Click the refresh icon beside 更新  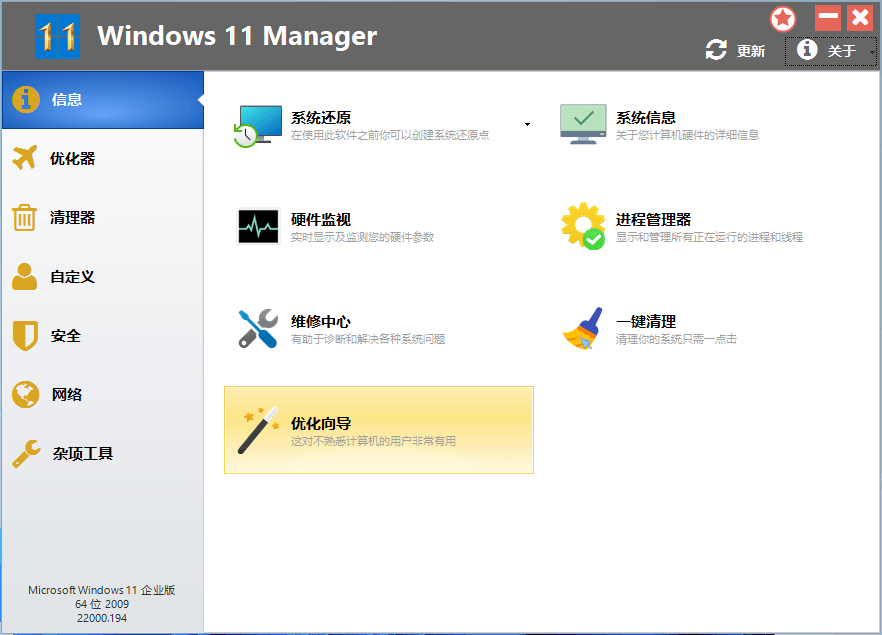coord(715,49)
